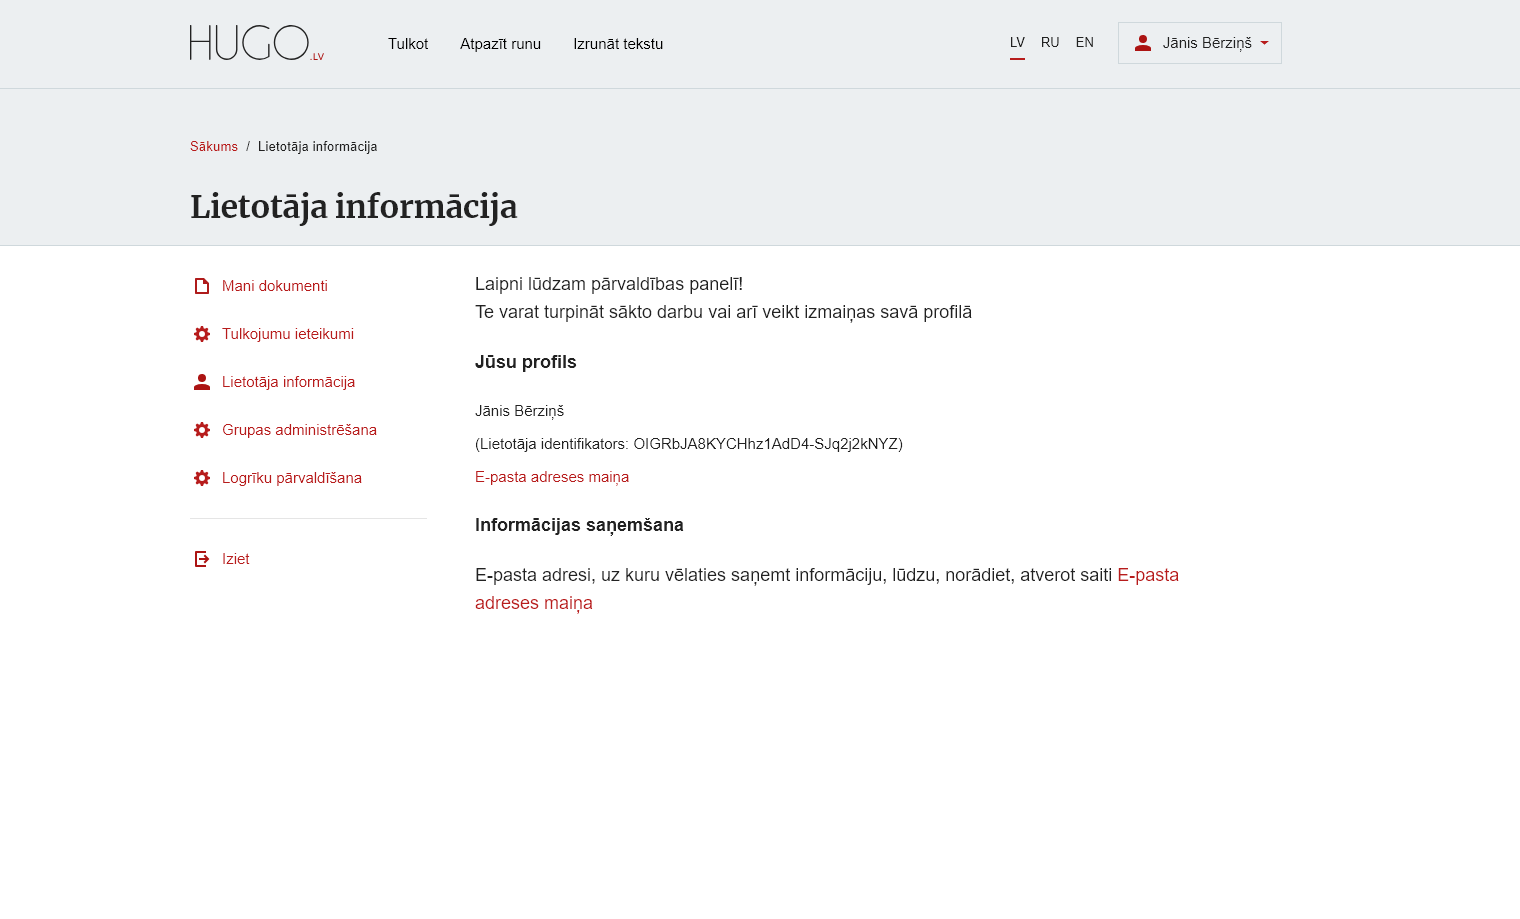Click the Laipni lūdzam pārvaldības panelī! text

[609, 284]
